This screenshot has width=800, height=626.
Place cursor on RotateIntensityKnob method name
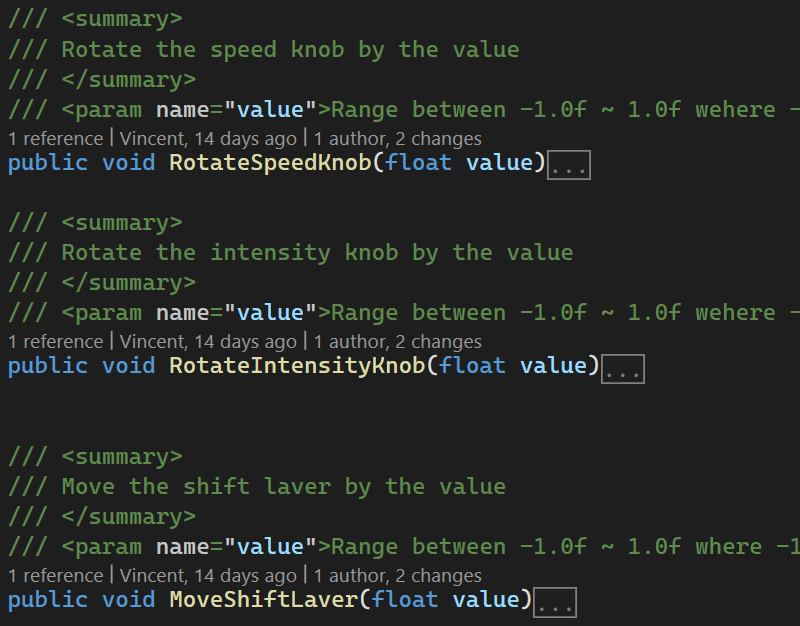tap(297, 366)
